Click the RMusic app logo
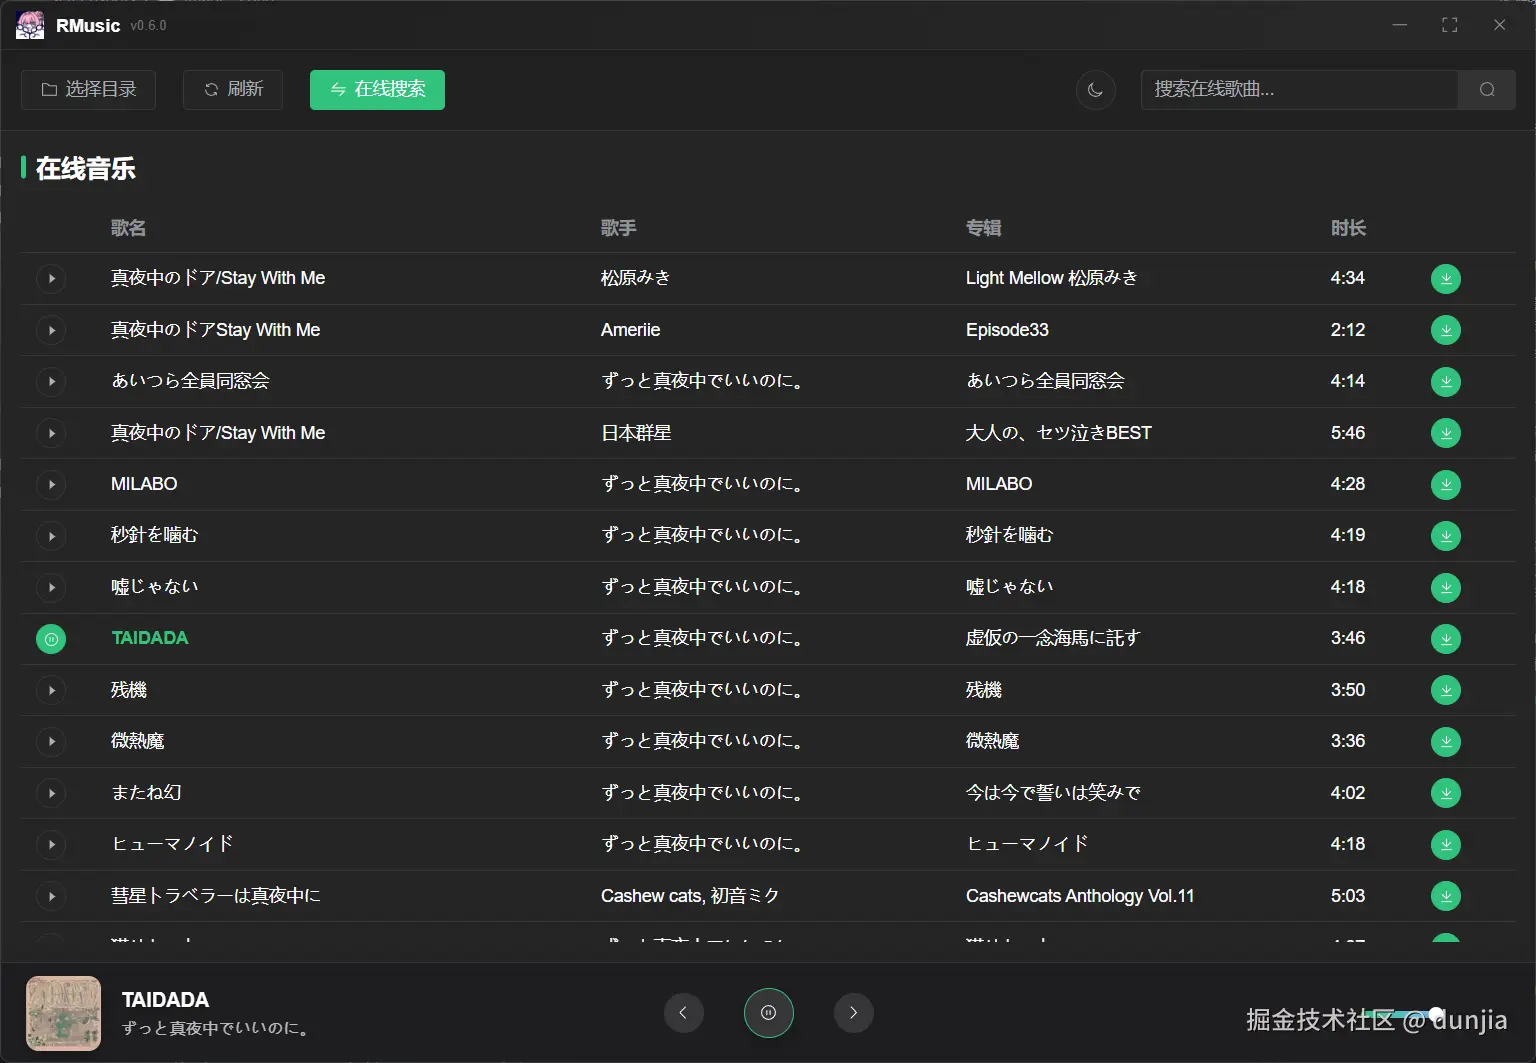Image resolution: width=1536 pixels, height=1063 pixels. (x=29, y=24)
